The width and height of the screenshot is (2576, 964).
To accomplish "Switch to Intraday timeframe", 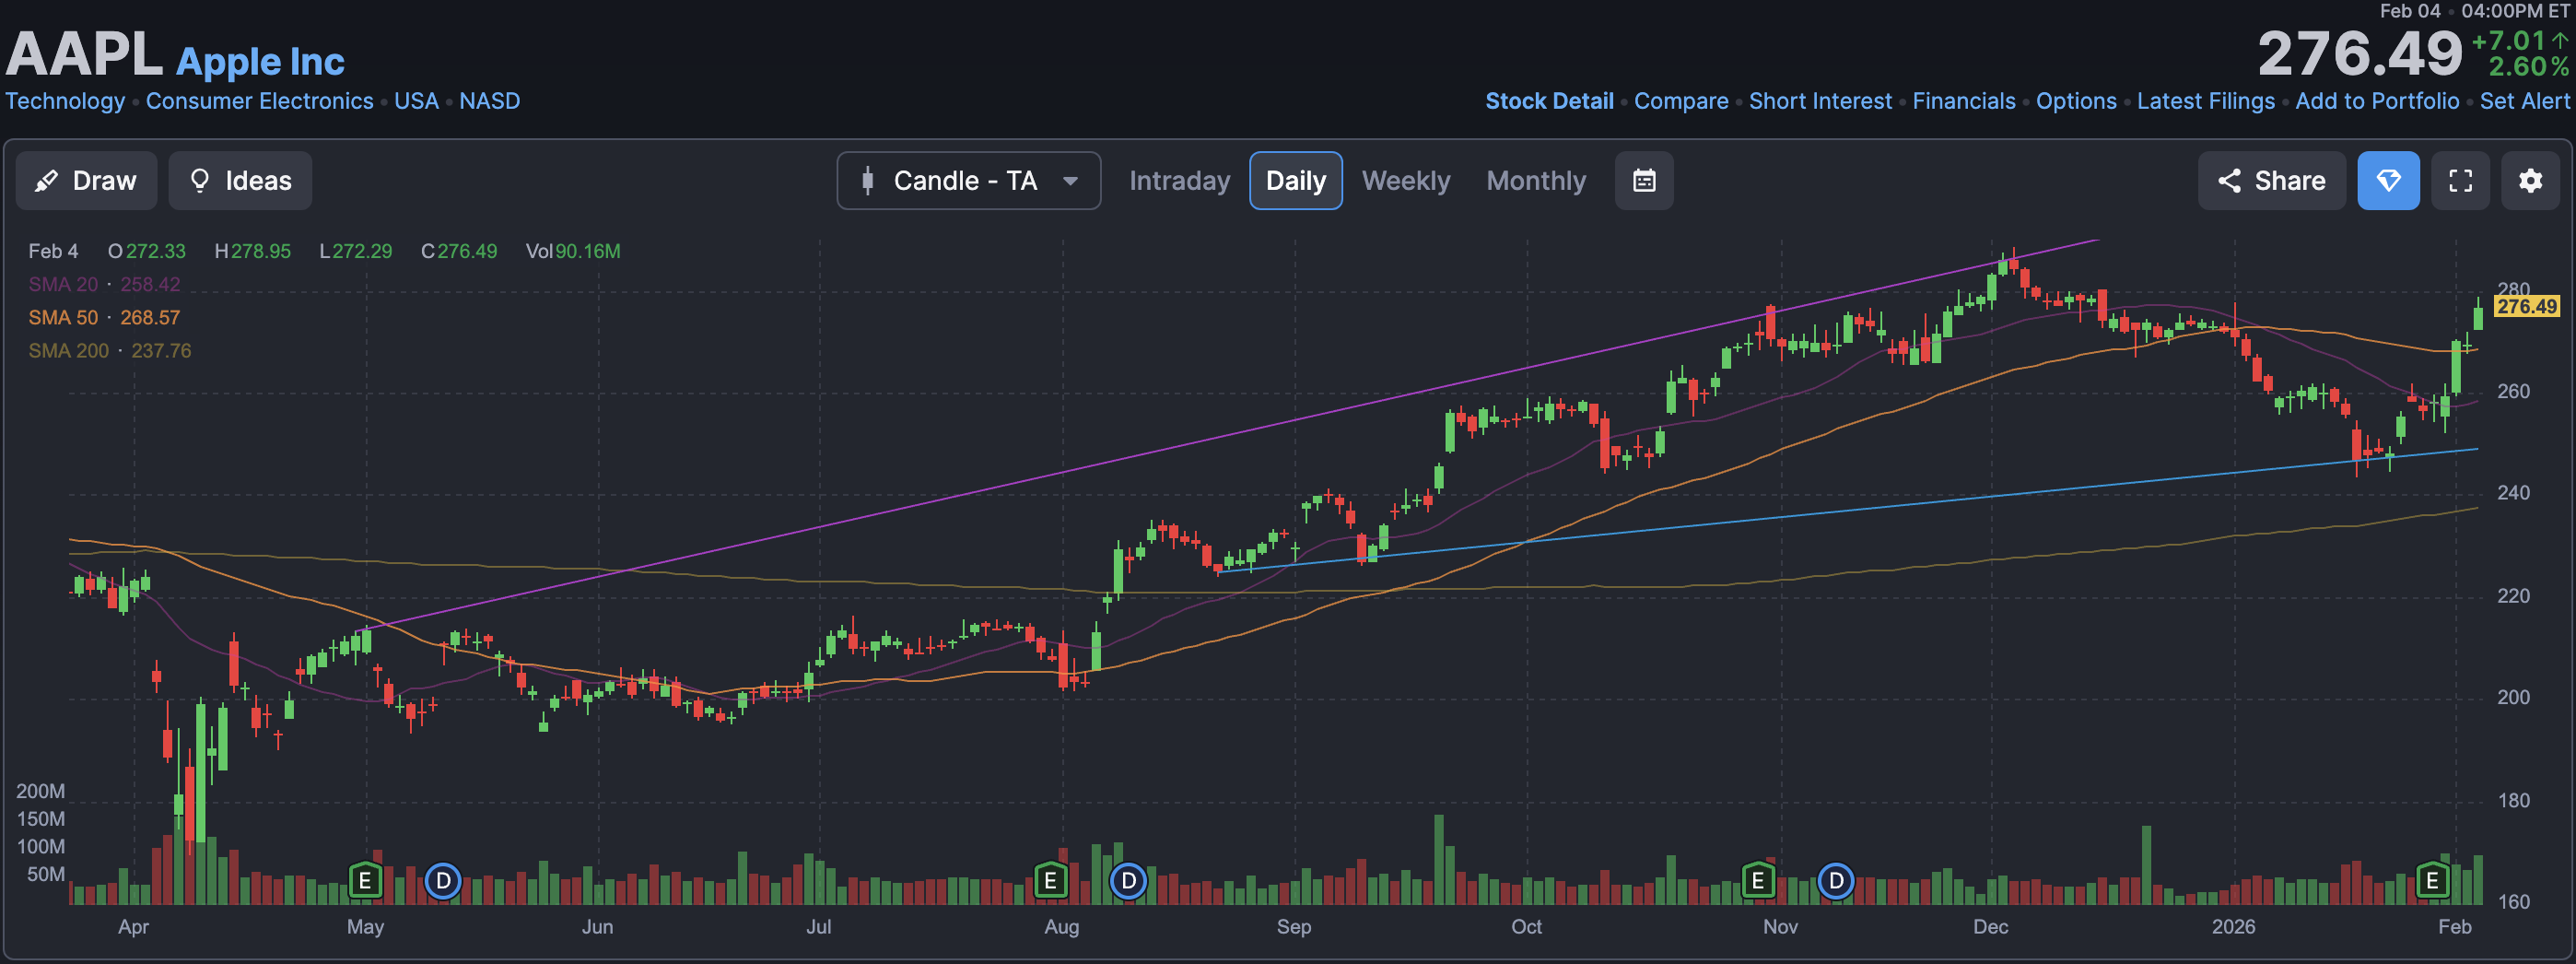I will click(1179, 181).
